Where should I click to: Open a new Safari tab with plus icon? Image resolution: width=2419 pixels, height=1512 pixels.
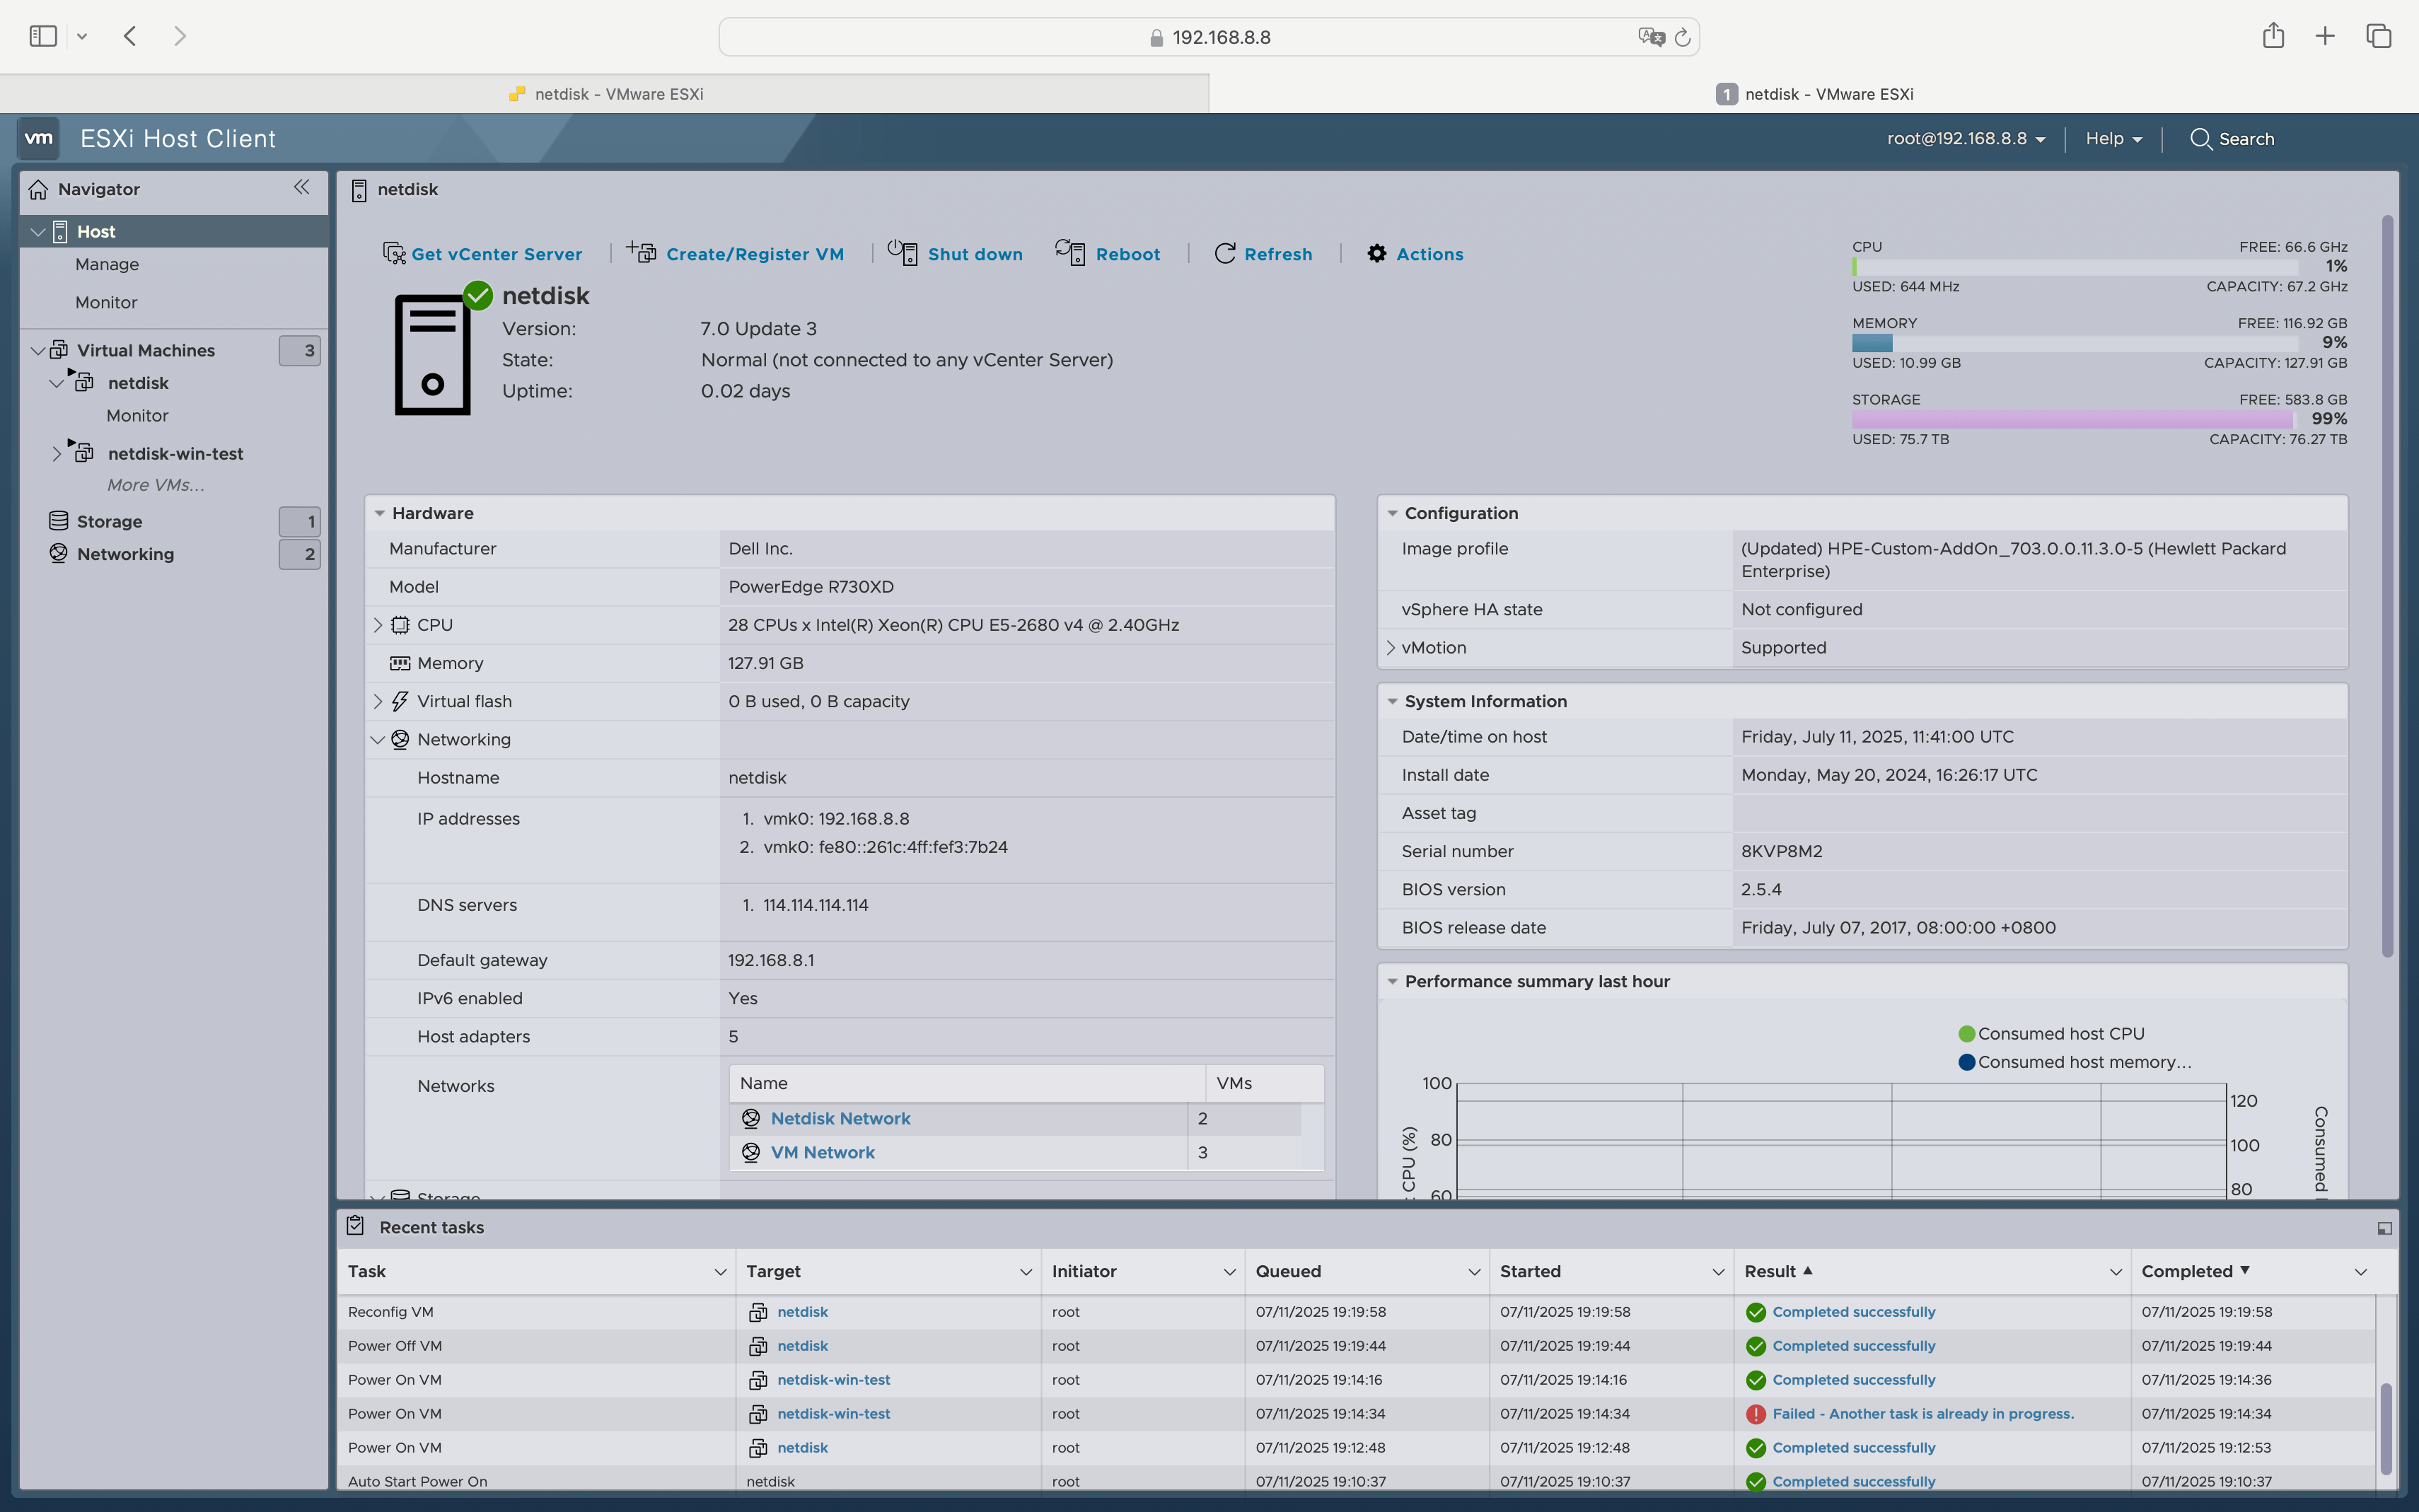[x=2325, y=36]
